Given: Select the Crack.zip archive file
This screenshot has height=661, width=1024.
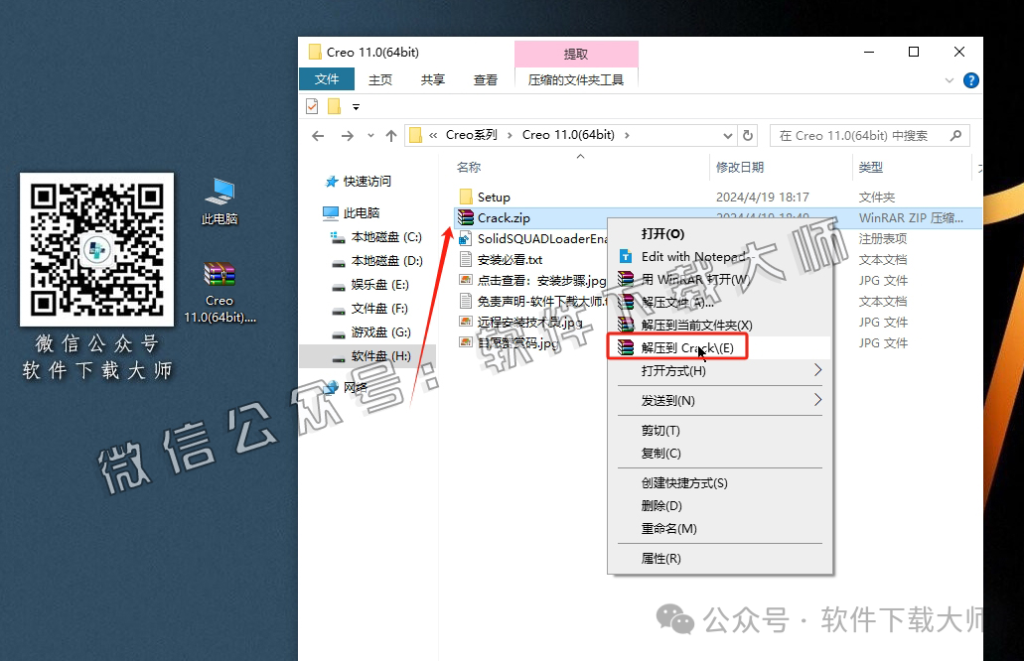Looking at the screenshot, I should click(494, 218).
